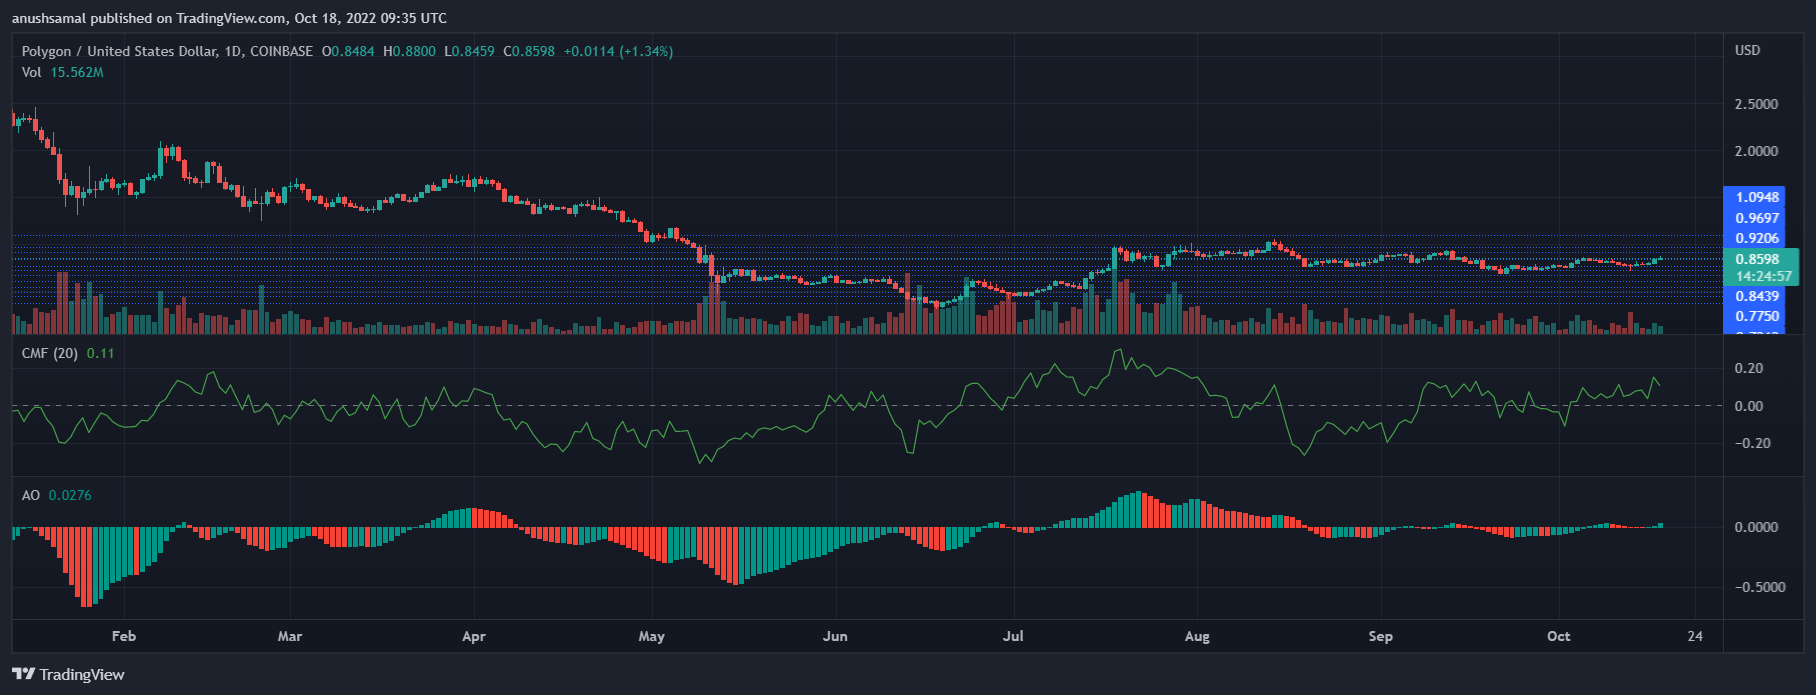Click the 2.5000 price axis value
Screen dimensions: 1816x695
[x=1756, y=104]
